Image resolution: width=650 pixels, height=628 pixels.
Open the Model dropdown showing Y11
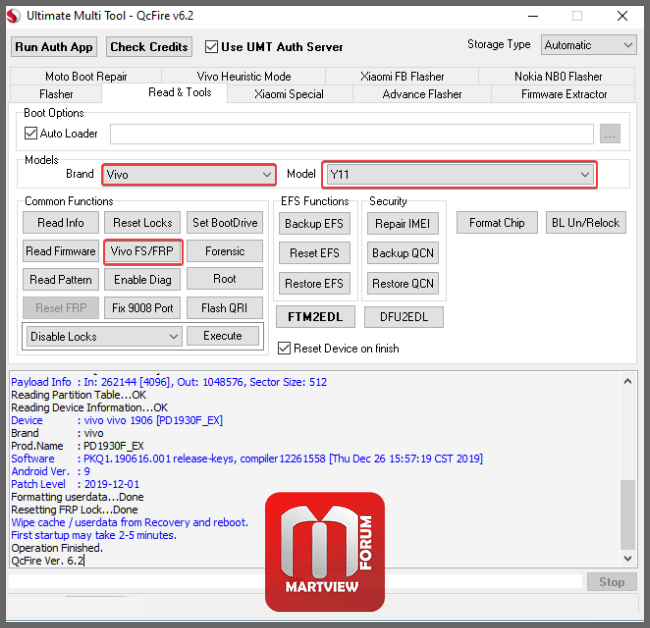point(459,175)
